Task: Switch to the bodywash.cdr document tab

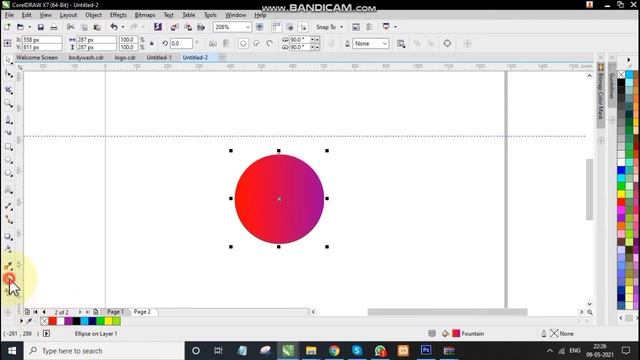Action: pos(86,58)
